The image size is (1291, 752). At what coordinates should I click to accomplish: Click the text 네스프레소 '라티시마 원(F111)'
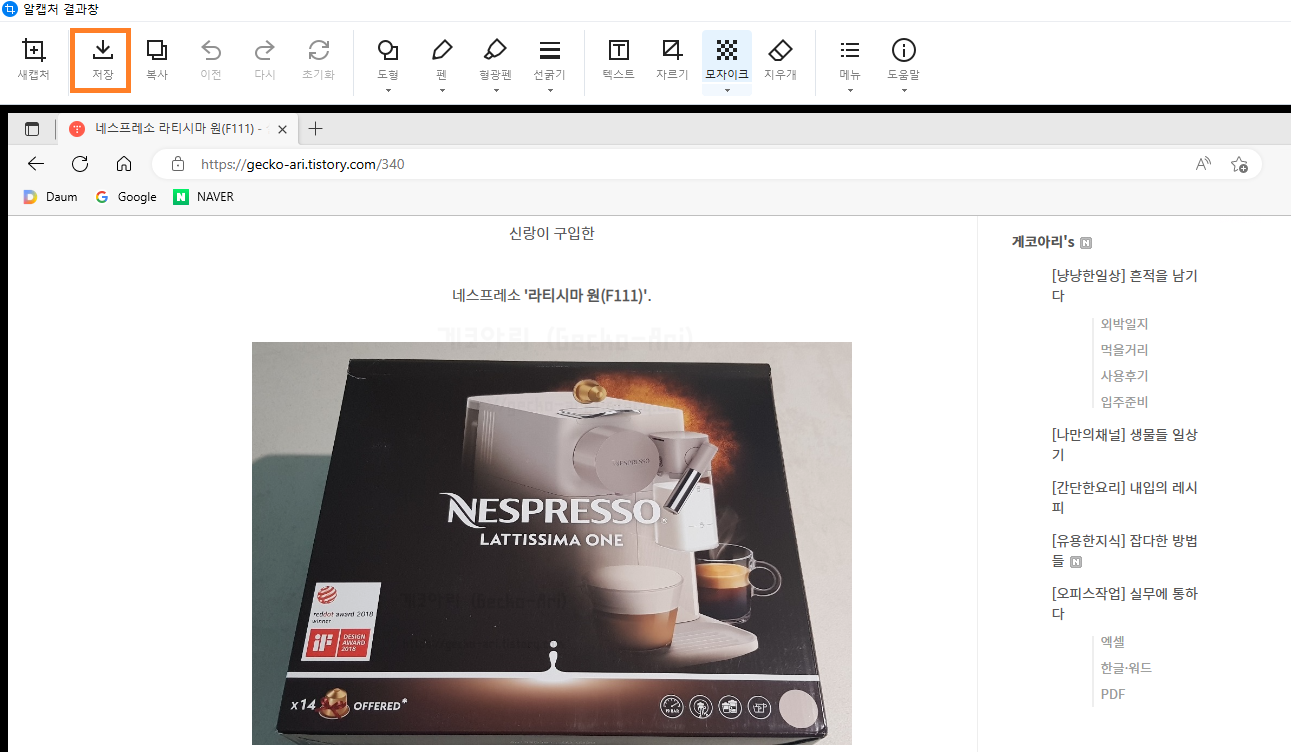(x=552, y=295)
